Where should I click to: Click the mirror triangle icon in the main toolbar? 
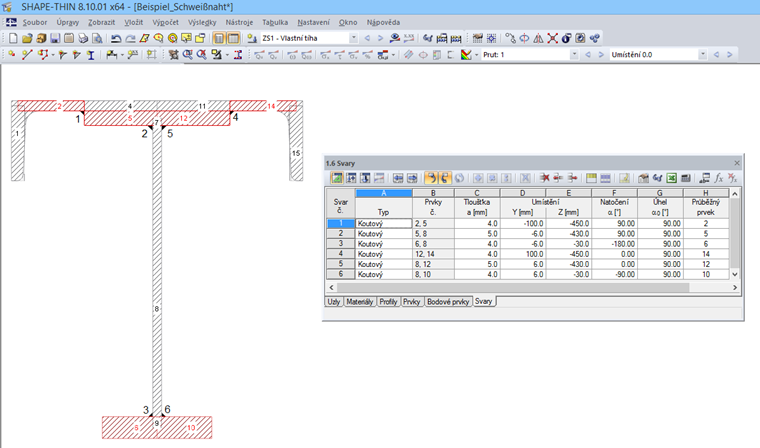(x=538, y=38)
